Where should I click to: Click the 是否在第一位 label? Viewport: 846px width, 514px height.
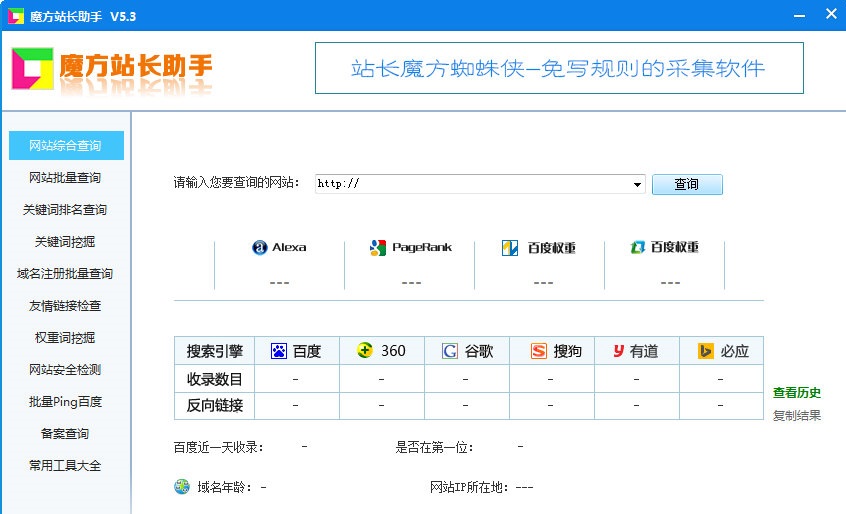[x=434, y=447]
